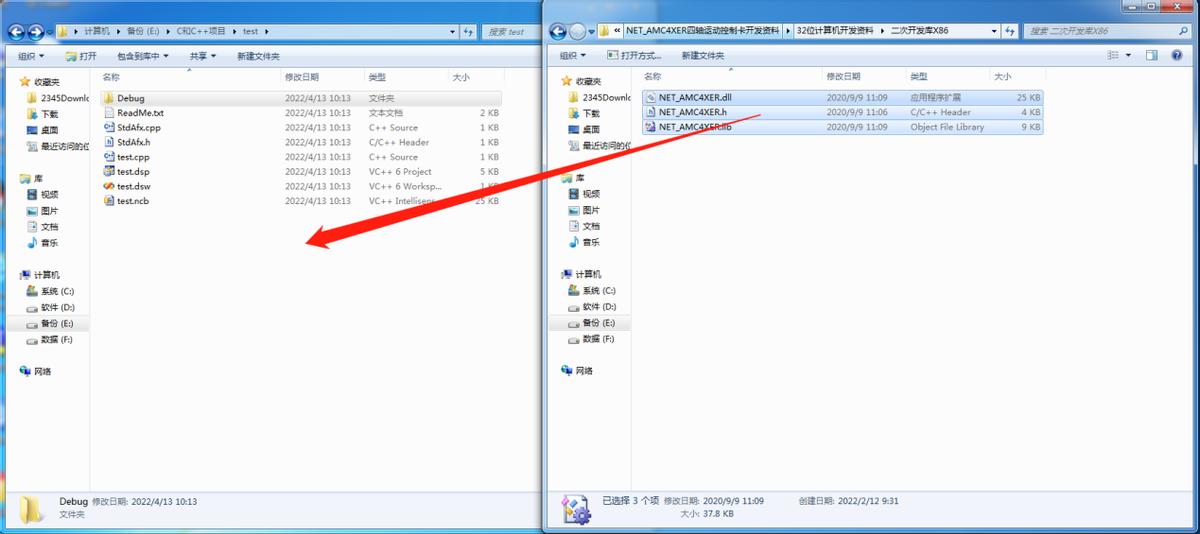Navigate to NET_AMC4XER四轴运动控制卡开发资料 breadcrumb
1200x534 pixels.
tap(703, 31)
